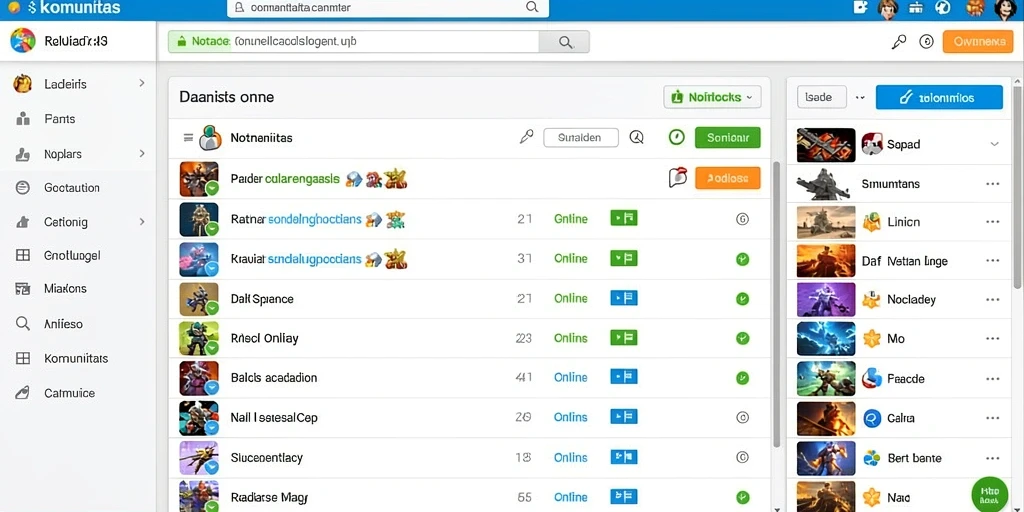Click the Calra round blue icon
Image resolution: width=1024 pixels, height=512 pixels.
click(872, 418)
